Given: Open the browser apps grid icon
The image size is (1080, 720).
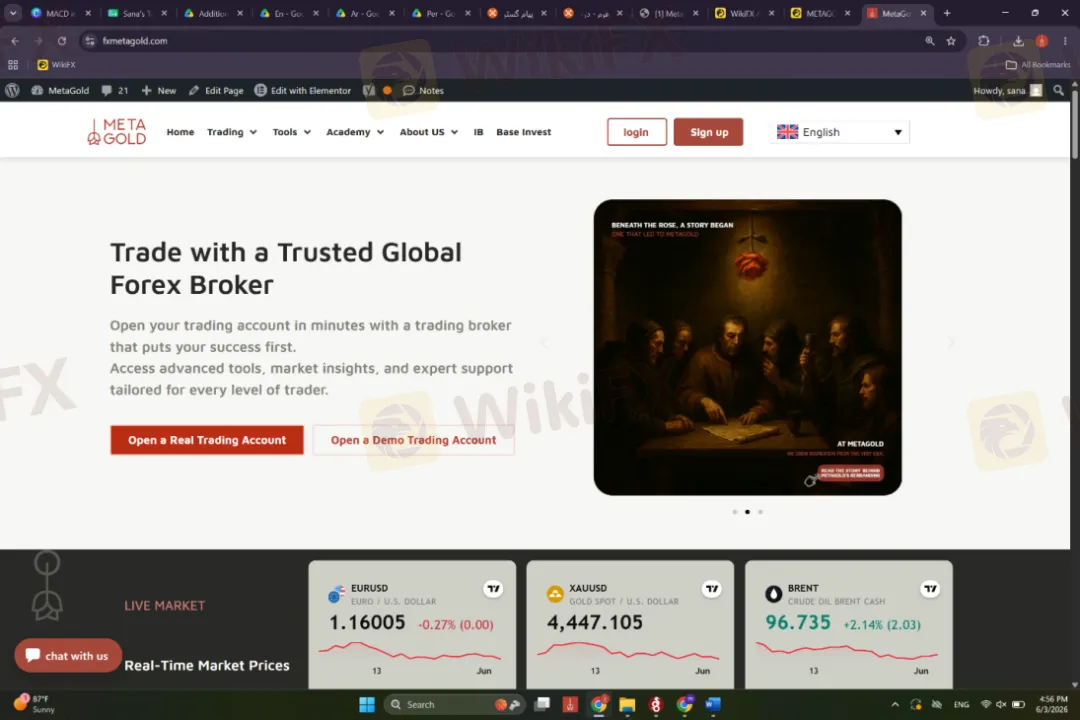Looking at the screenshot, I should click(12, 65).
